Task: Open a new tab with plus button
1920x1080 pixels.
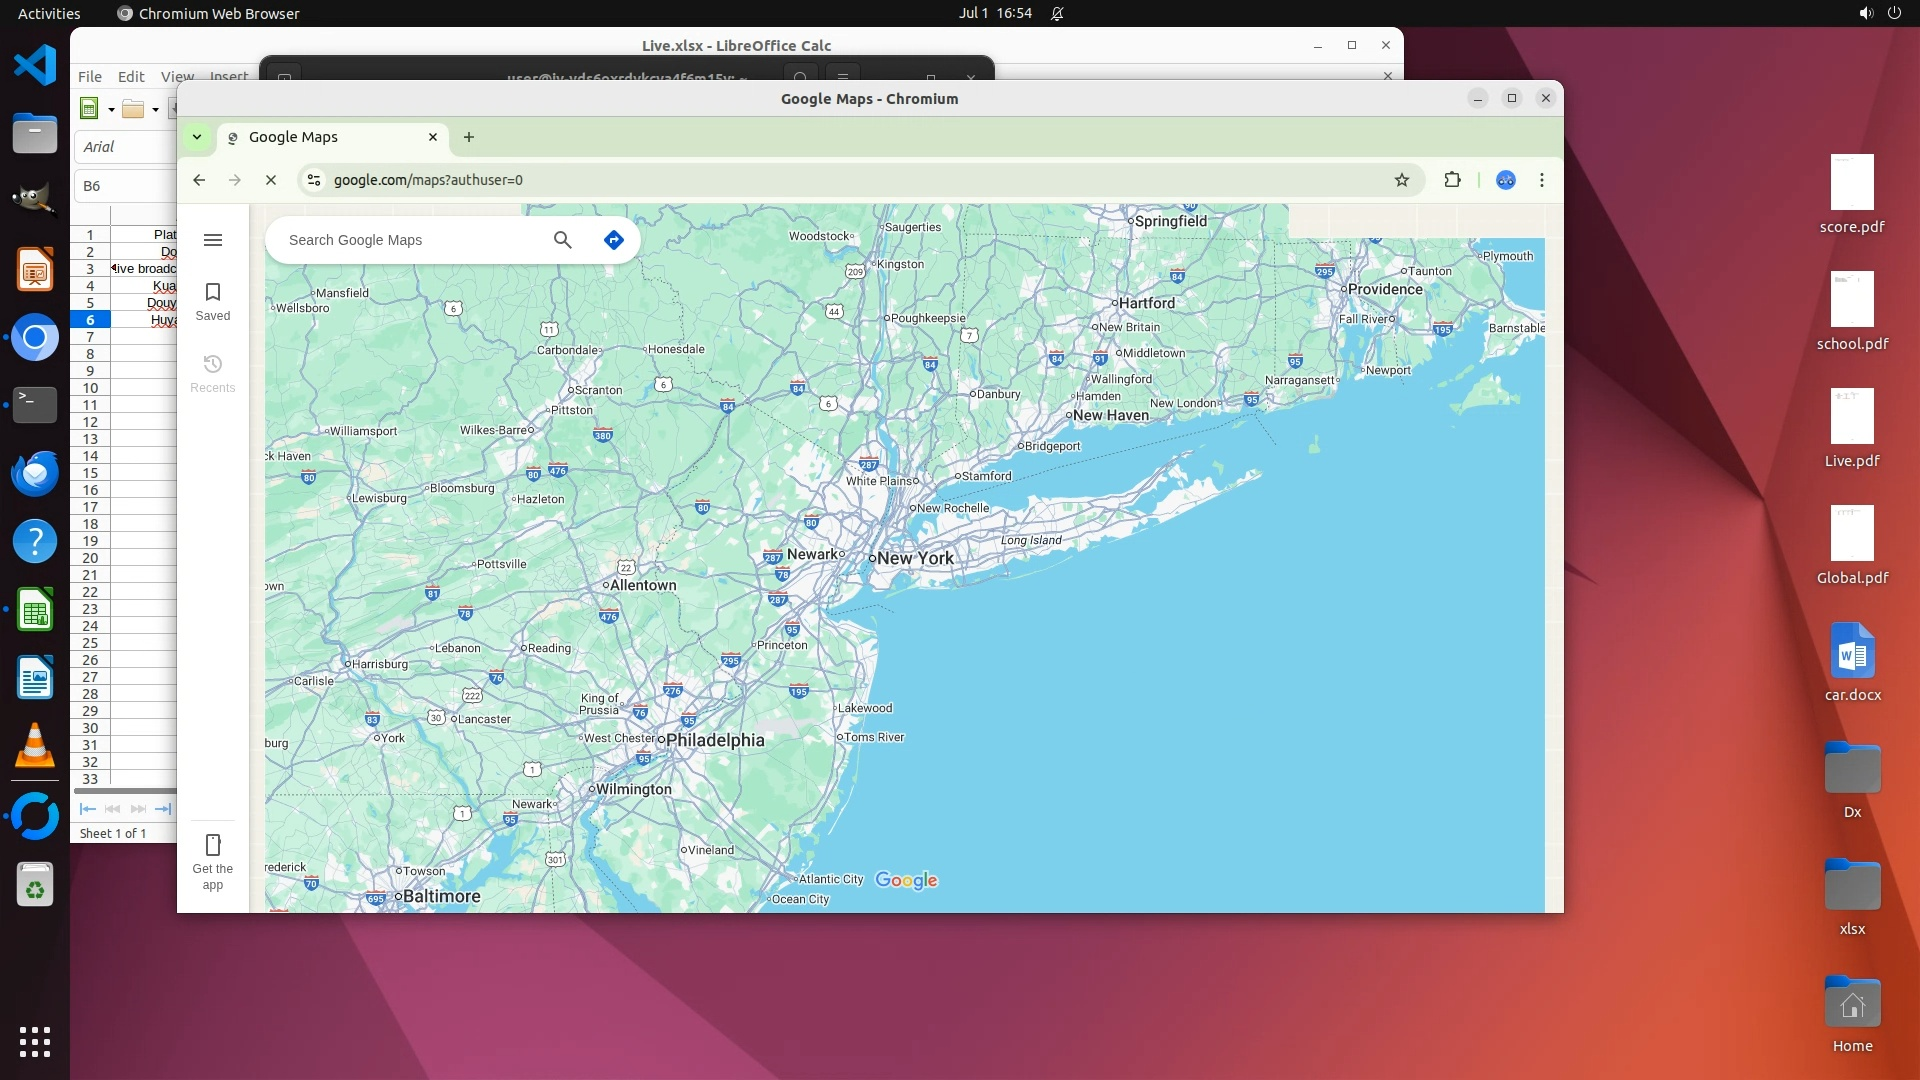Action: [469, 137]
